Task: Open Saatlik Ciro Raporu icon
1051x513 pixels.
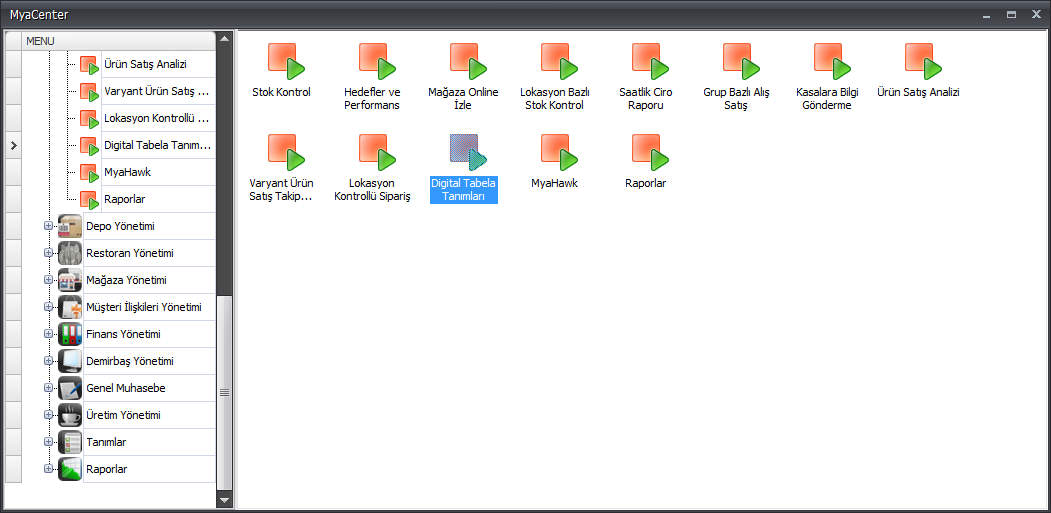Action: pyautogui.click(x=651, y=62)
